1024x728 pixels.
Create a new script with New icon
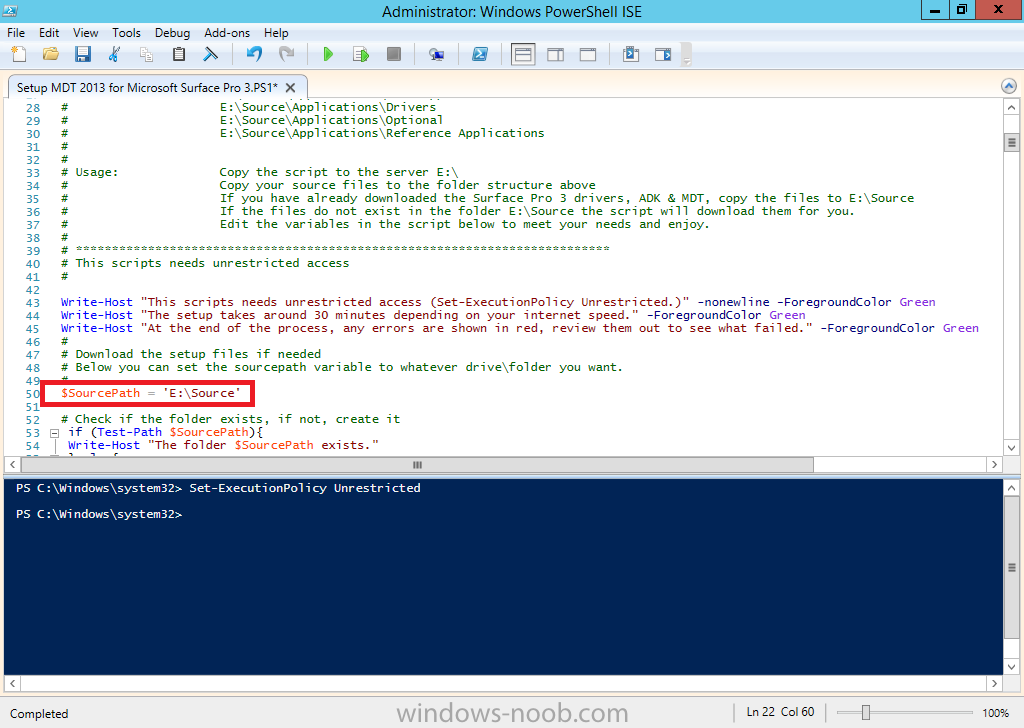(19, 54)
